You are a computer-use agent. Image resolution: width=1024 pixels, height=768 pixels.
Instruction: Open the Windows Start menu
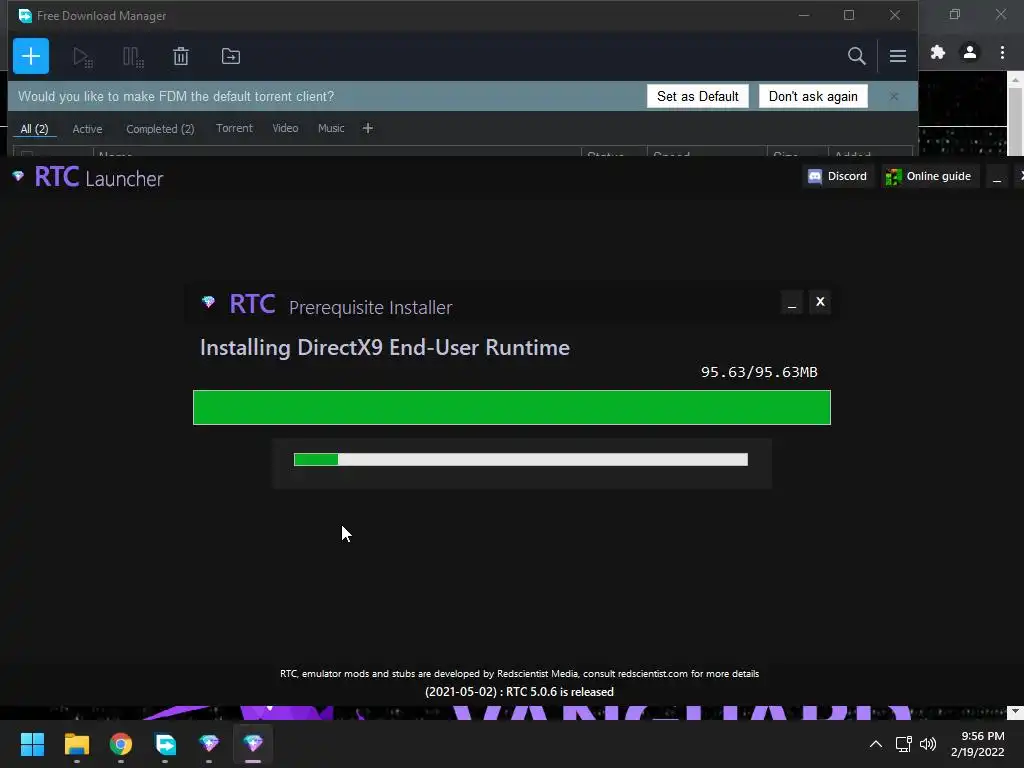tap(32, 744)
